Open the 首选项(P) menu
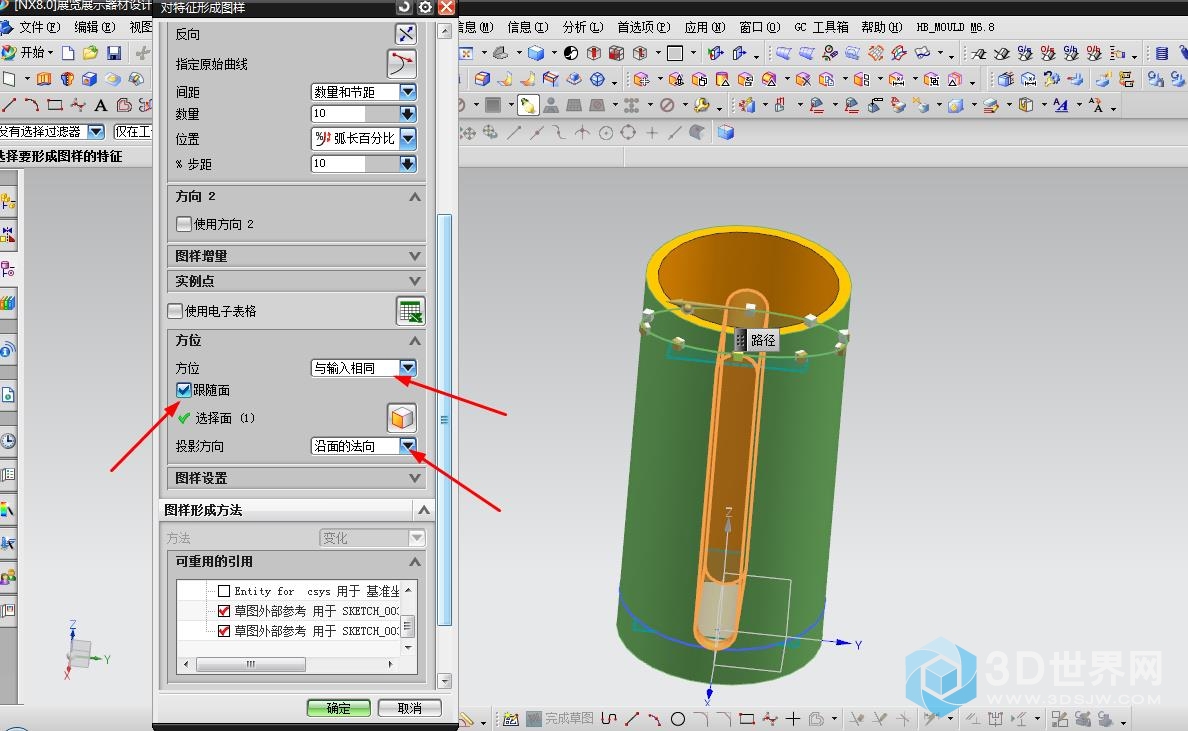Screen dimensions: 1188x731 coord(643,27)
